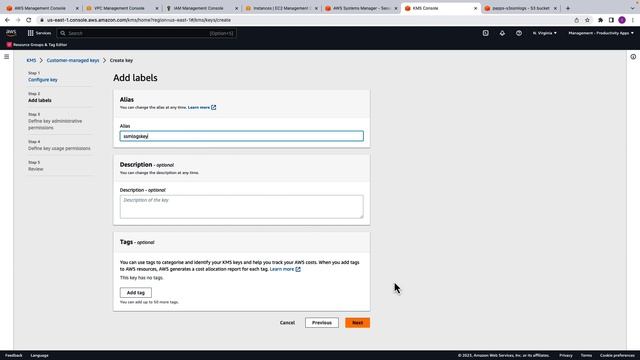
Task: Open the CloudShell icon in the header
Action: pyautogui.click(x=485, y=33)
